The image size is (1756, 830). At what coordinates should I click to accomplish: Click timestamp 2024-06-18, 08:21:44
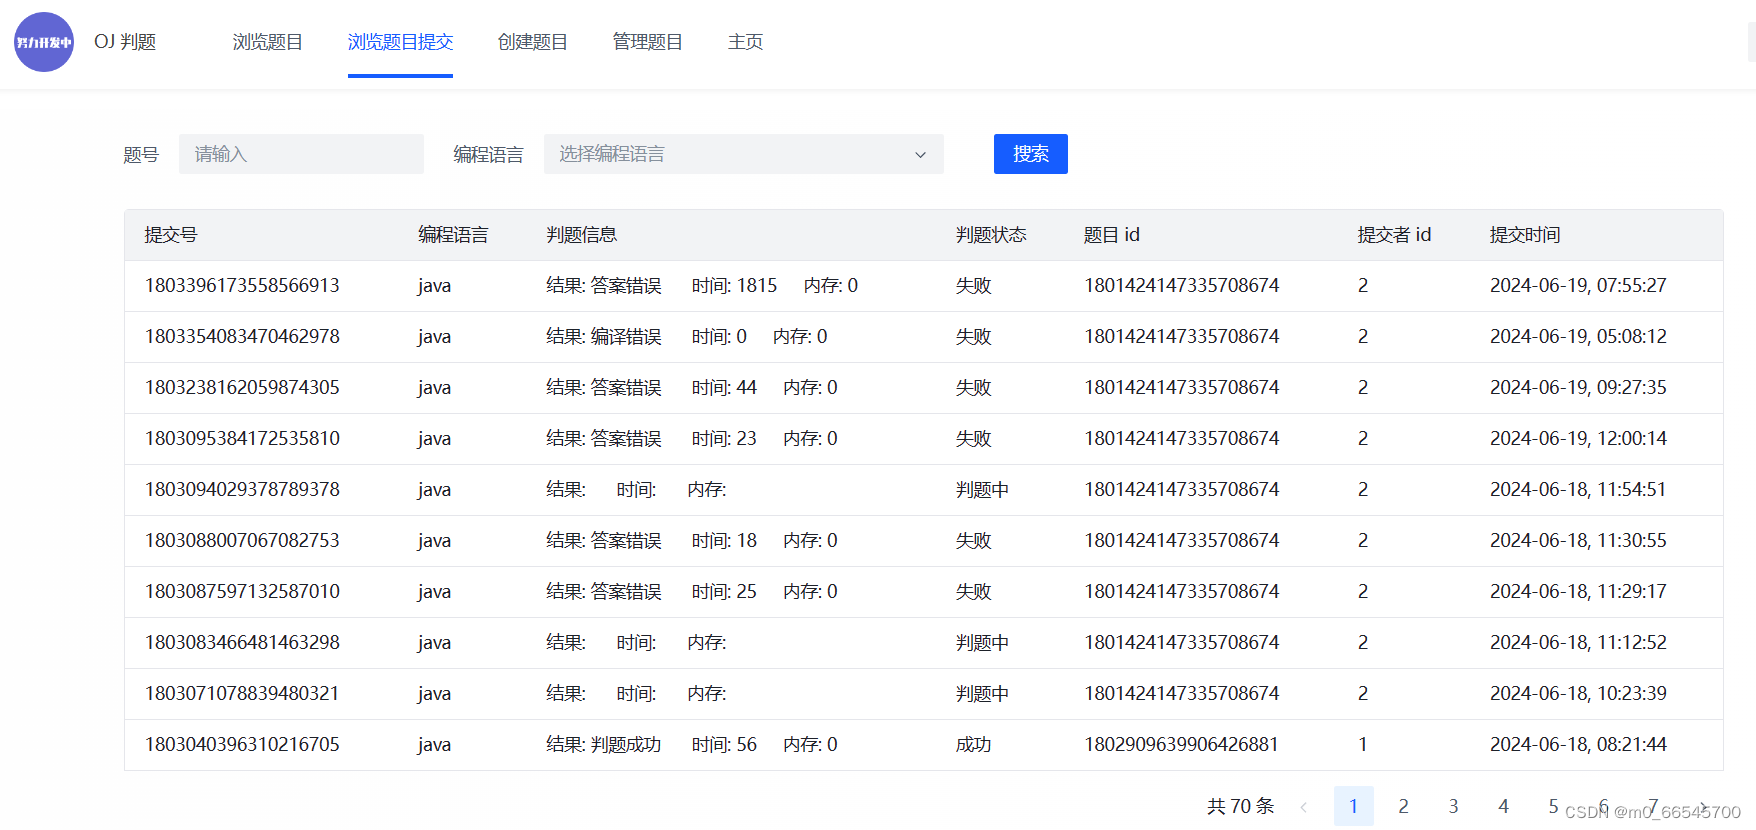tap(1578, 745)
